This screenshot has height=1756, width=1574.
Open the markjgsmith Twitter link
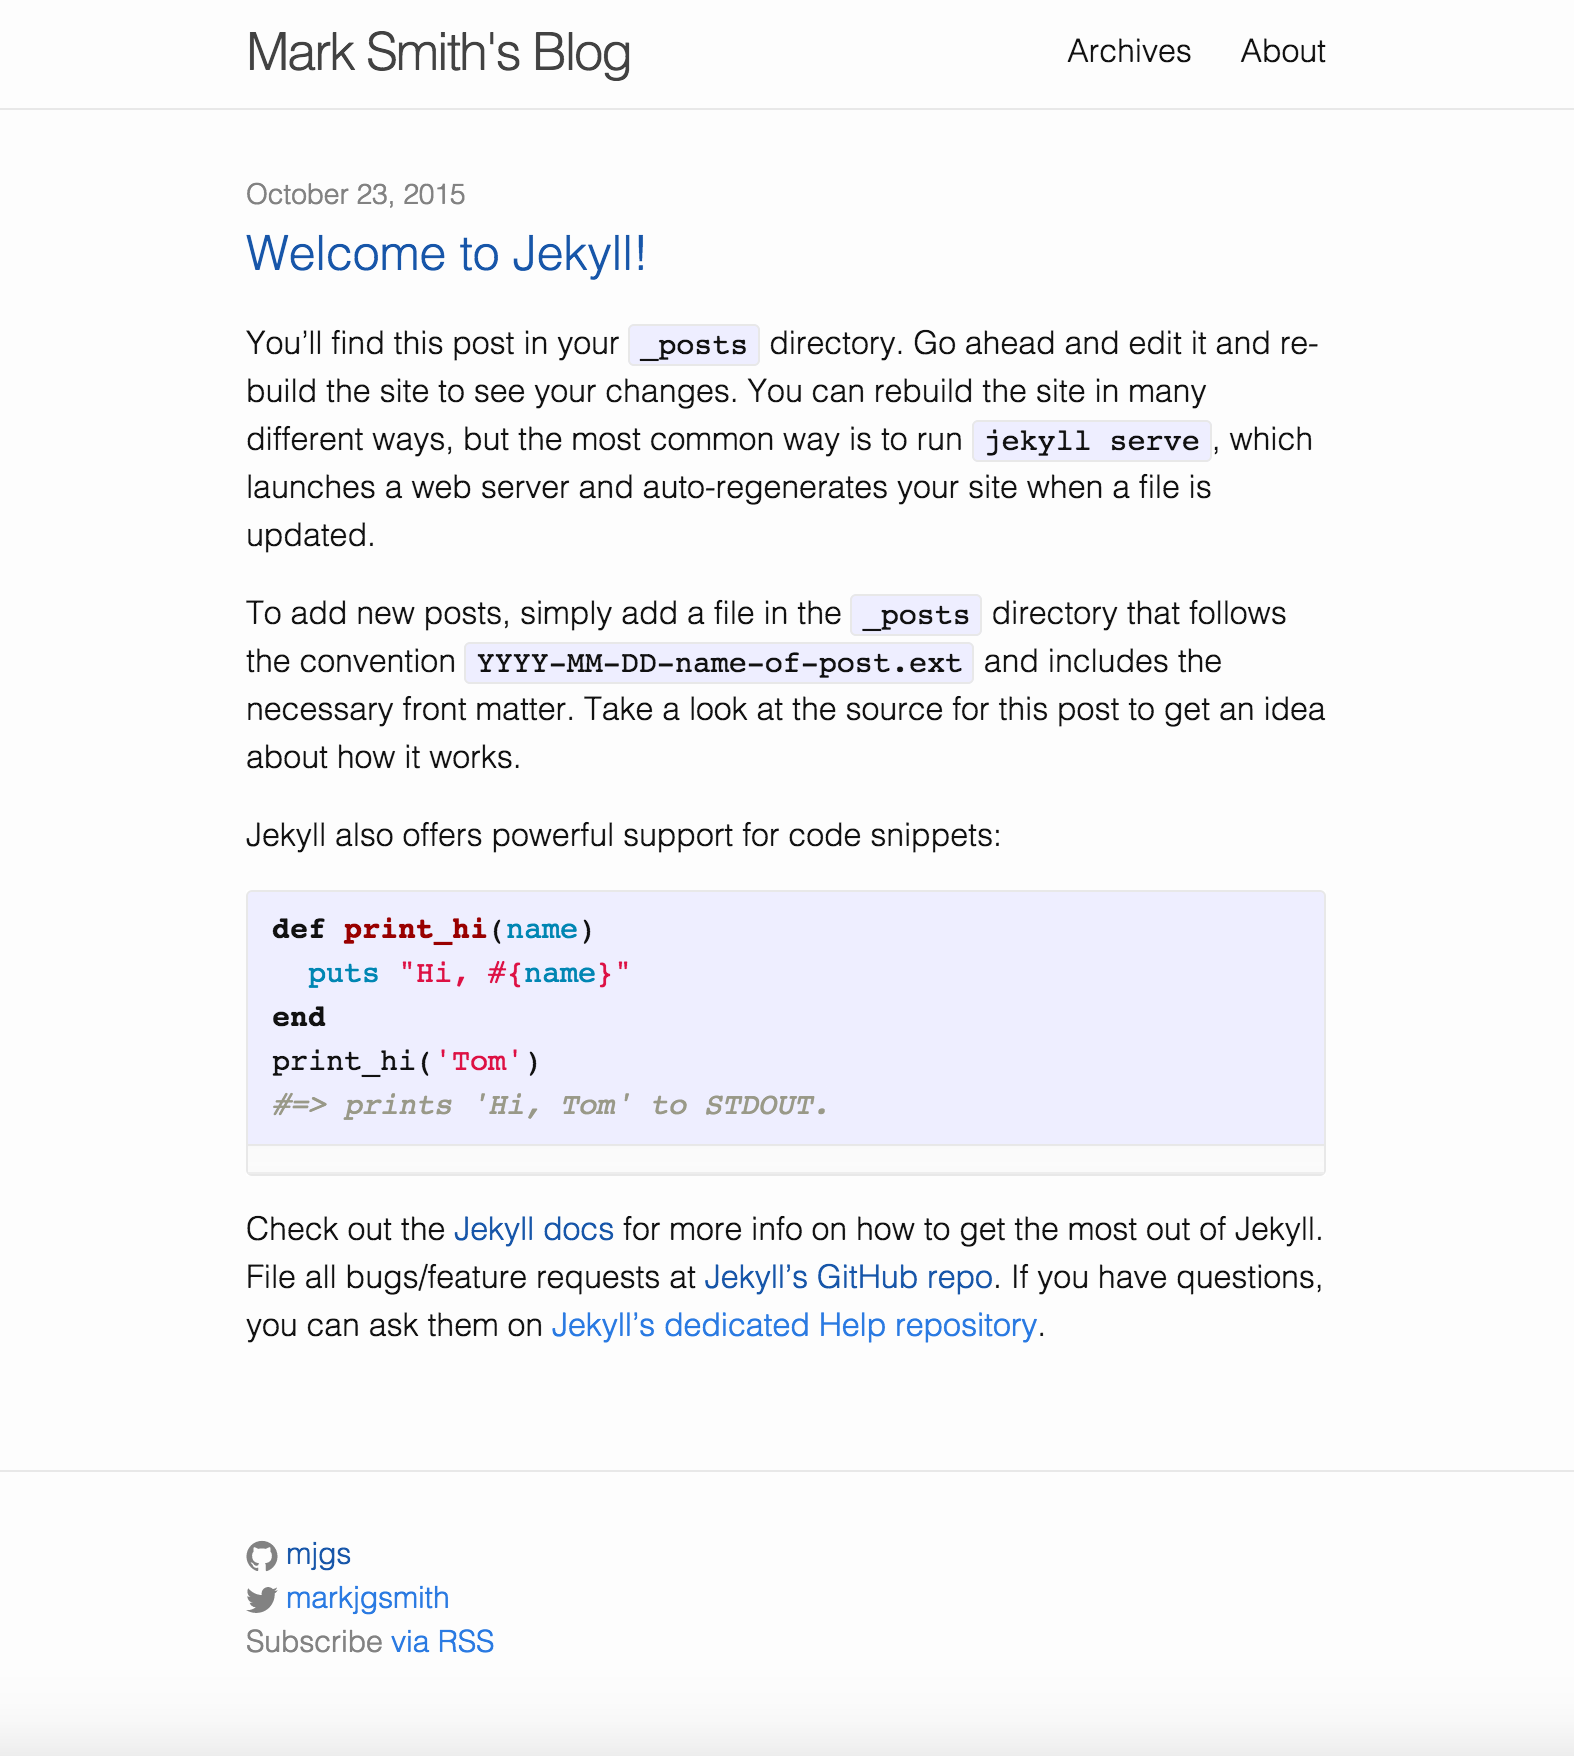pos(367,1598)
